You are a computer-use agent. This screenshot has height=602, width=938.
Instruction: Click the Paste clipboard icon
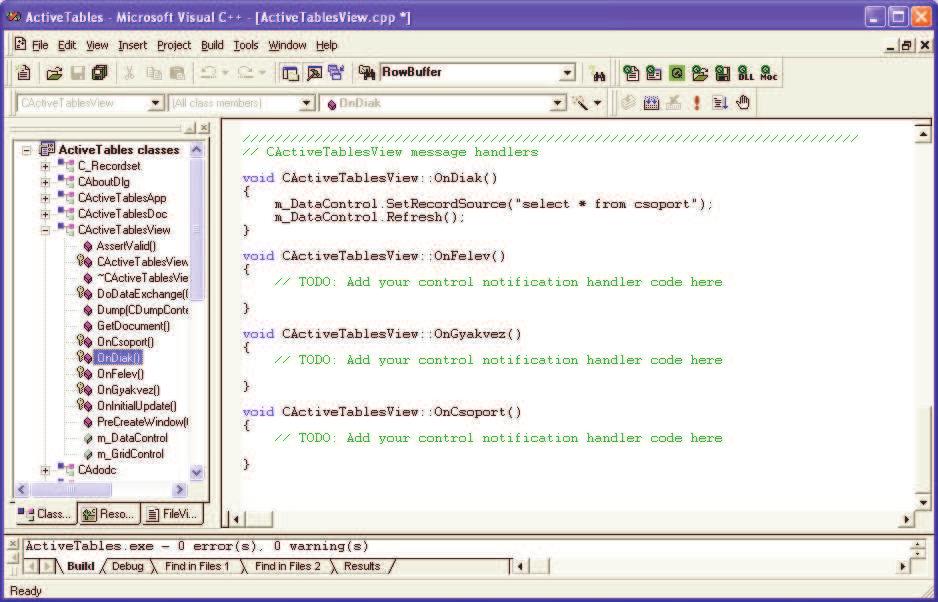[x=177, y=73]
